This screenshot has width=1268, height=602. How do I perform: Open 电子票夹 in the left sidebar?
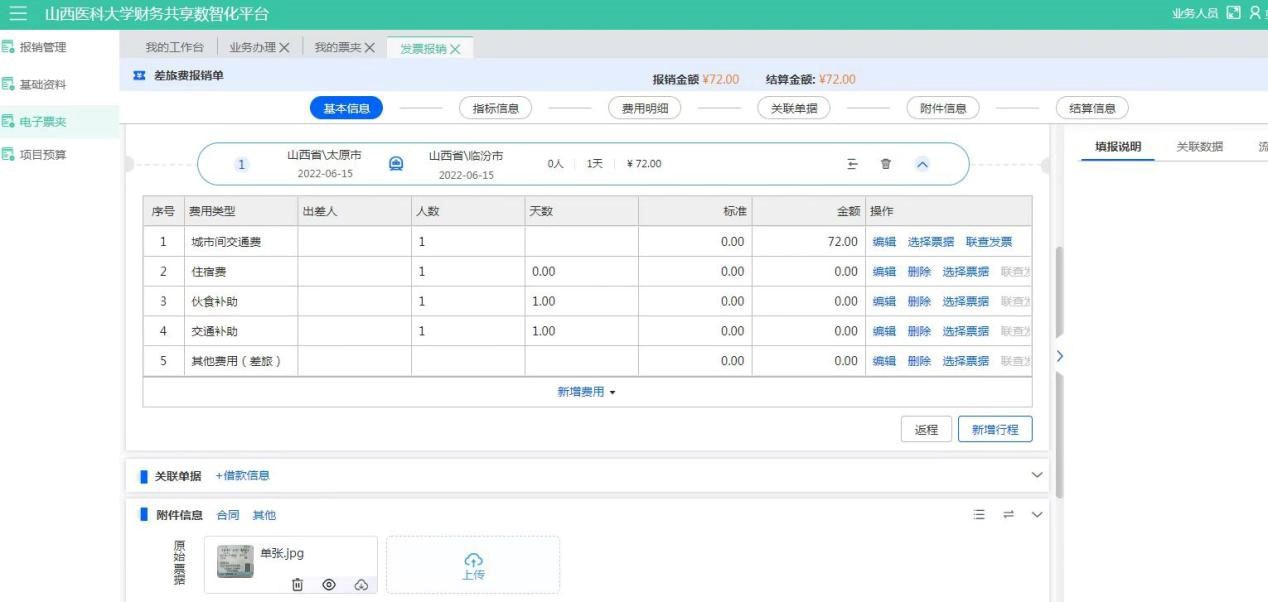click(x=43, y=122)
